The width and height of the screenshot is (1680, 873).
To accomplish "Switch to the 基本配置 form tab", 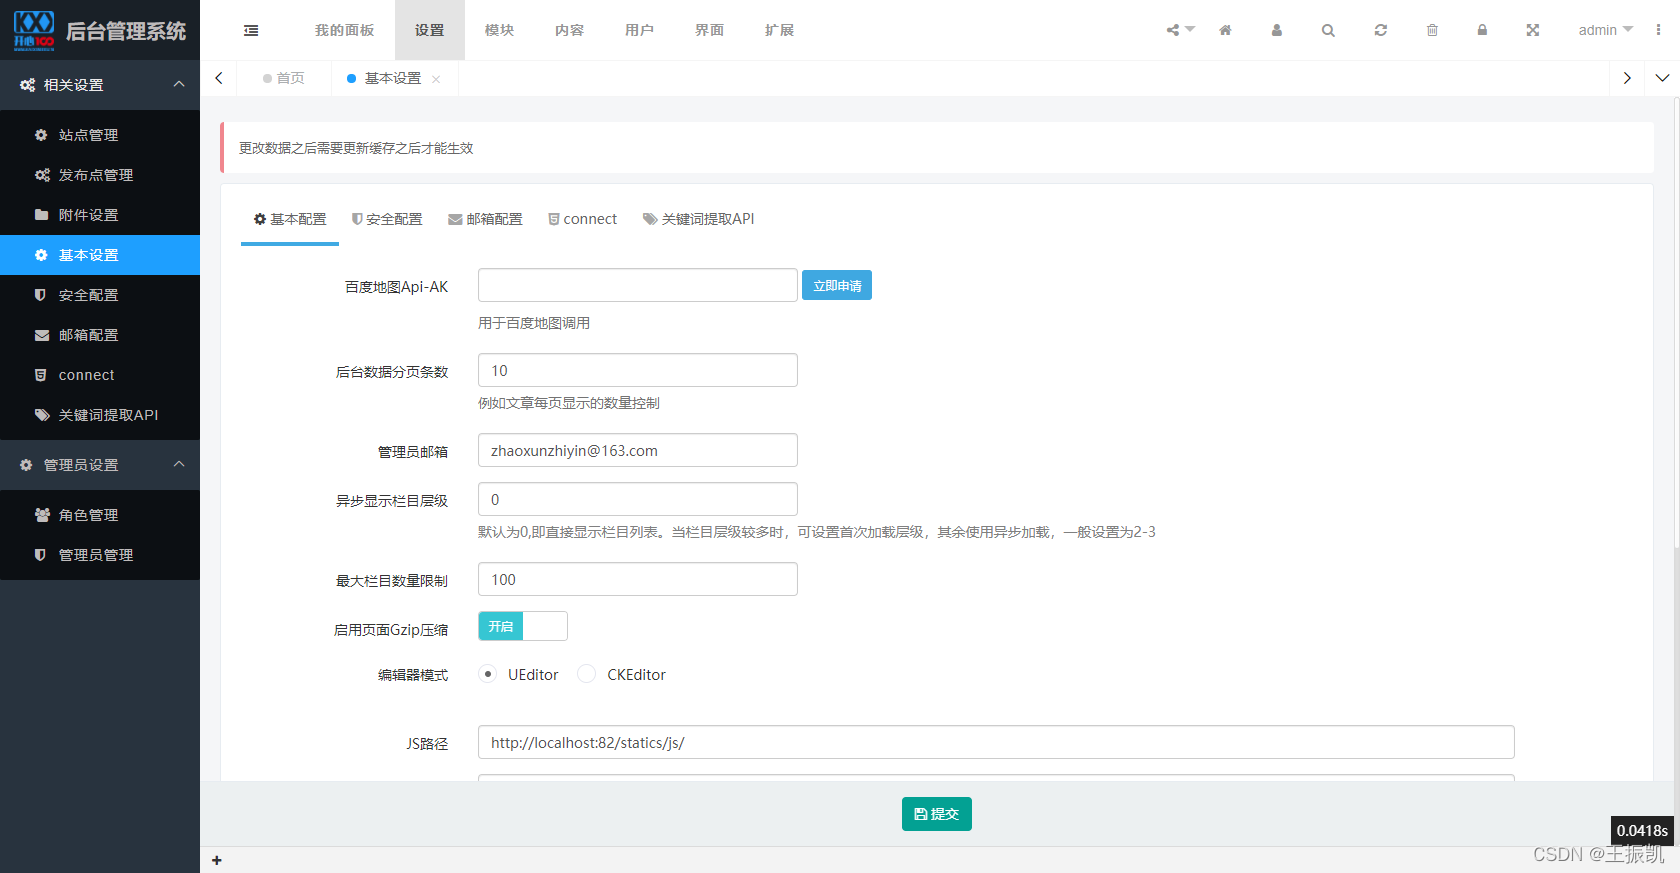I will (x=290, y=219).
